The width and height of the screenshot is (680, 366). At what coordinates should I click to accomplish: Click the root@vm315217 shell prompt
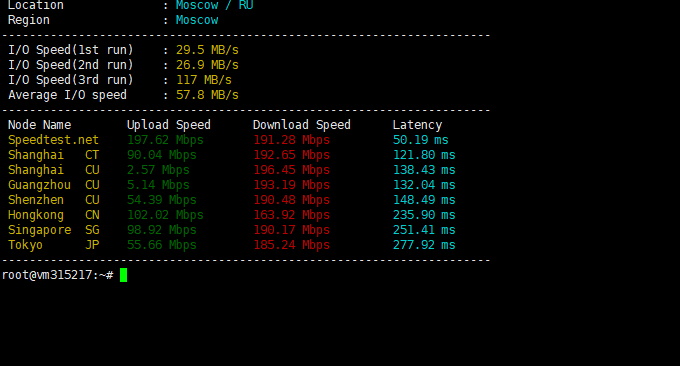point(58,275)
